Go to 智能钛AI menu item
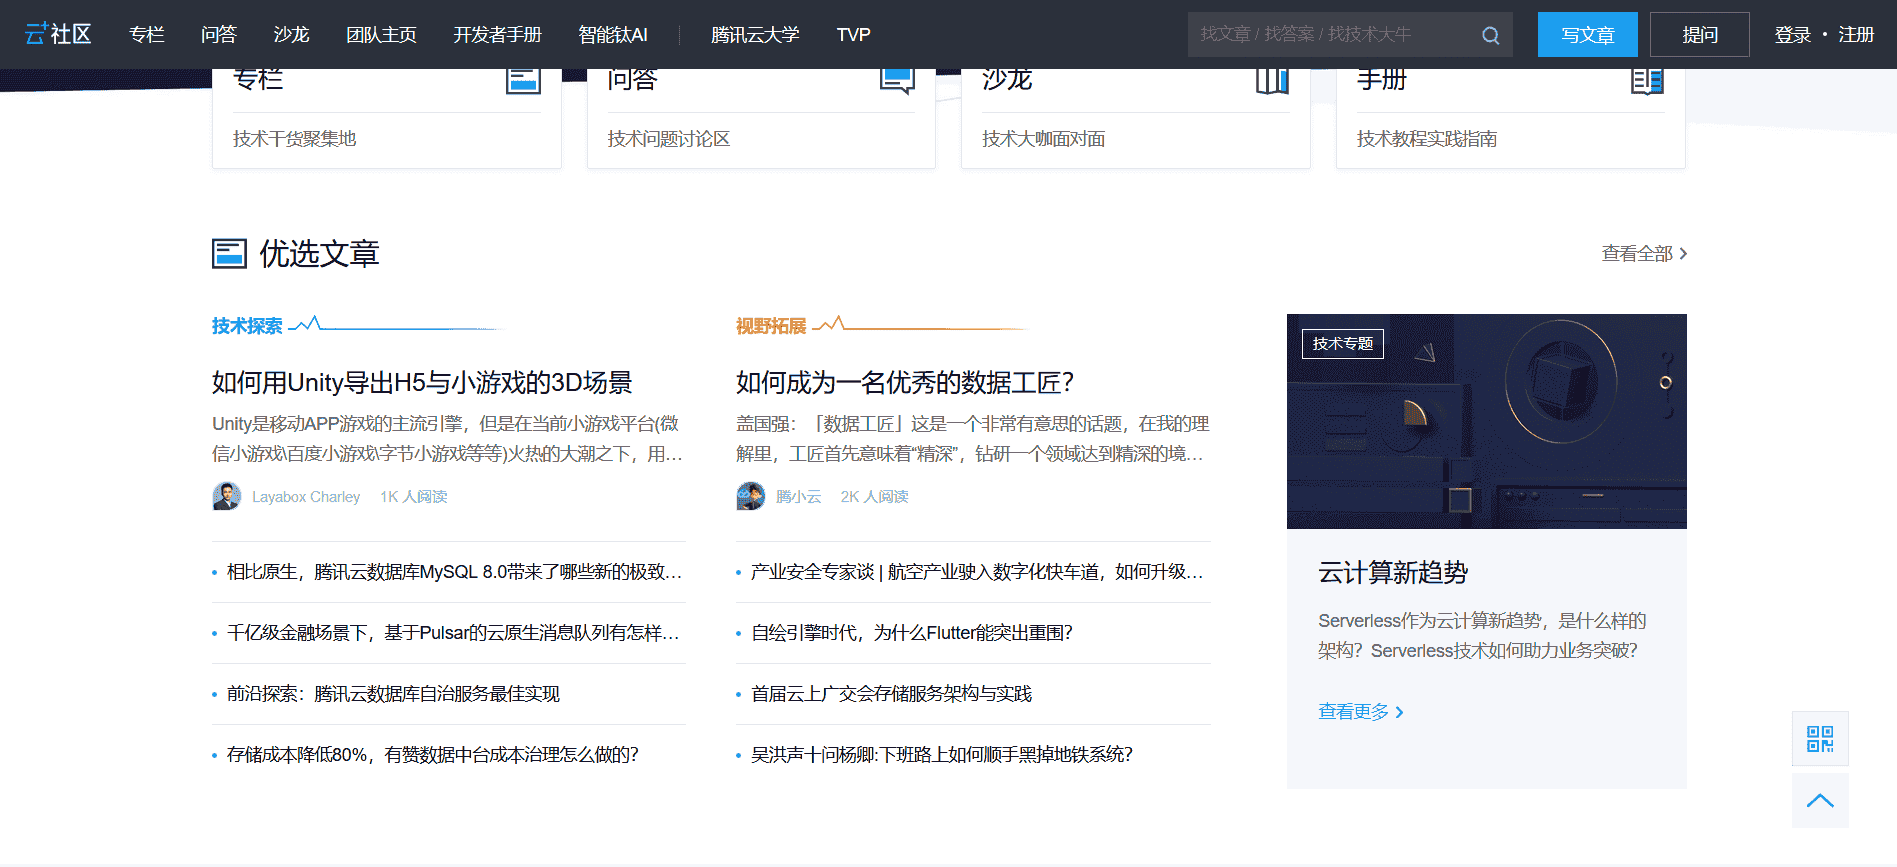The width and height of the screenshot is (1897, 867). (613, 35)
